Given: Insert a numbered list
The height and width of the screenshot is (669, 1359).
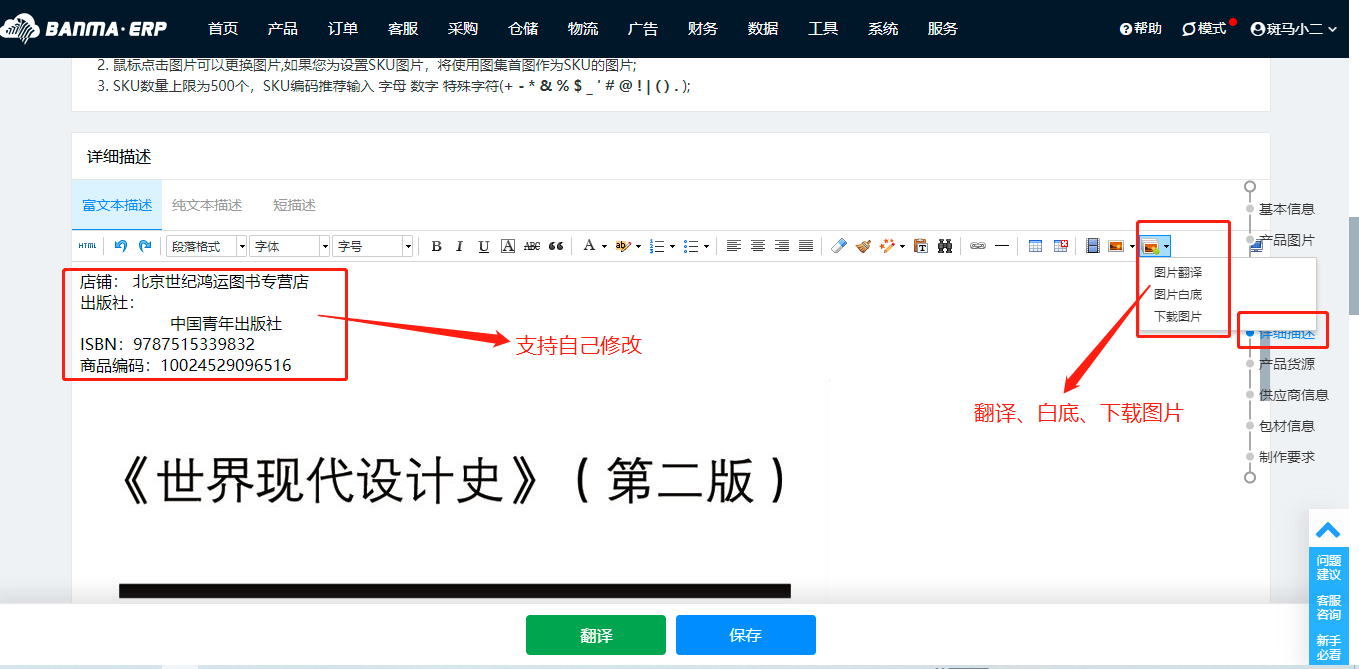Looking at the screenshot, I should (656, 246).
